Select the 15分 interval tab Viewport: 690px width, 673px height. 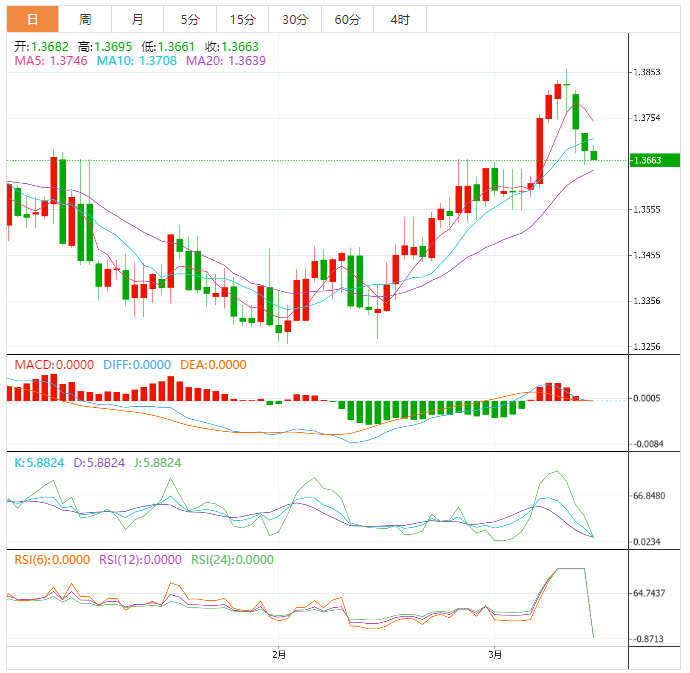pos(241,19)
